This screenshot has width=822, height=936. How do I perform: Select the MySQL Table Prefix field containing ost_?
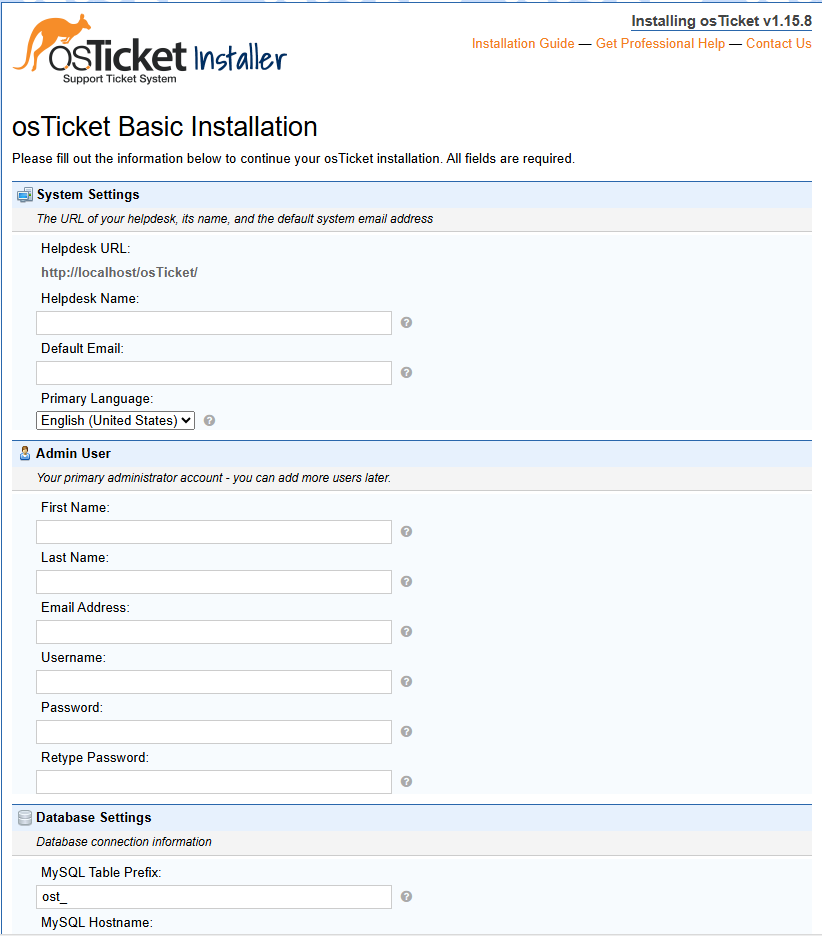(213, 897)
